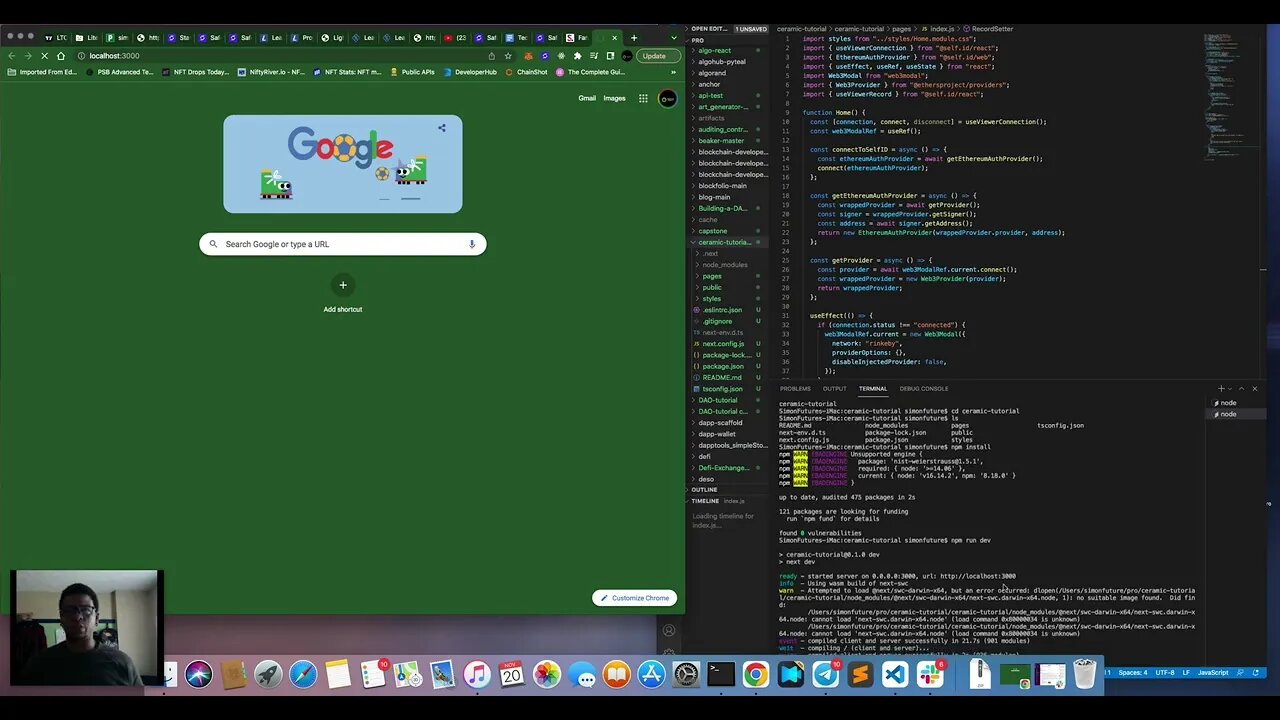Image resolution: width=1280 pixels, height=720 pixels.
Task: Open Trash in the Dock
Action: click(1085, 675)
